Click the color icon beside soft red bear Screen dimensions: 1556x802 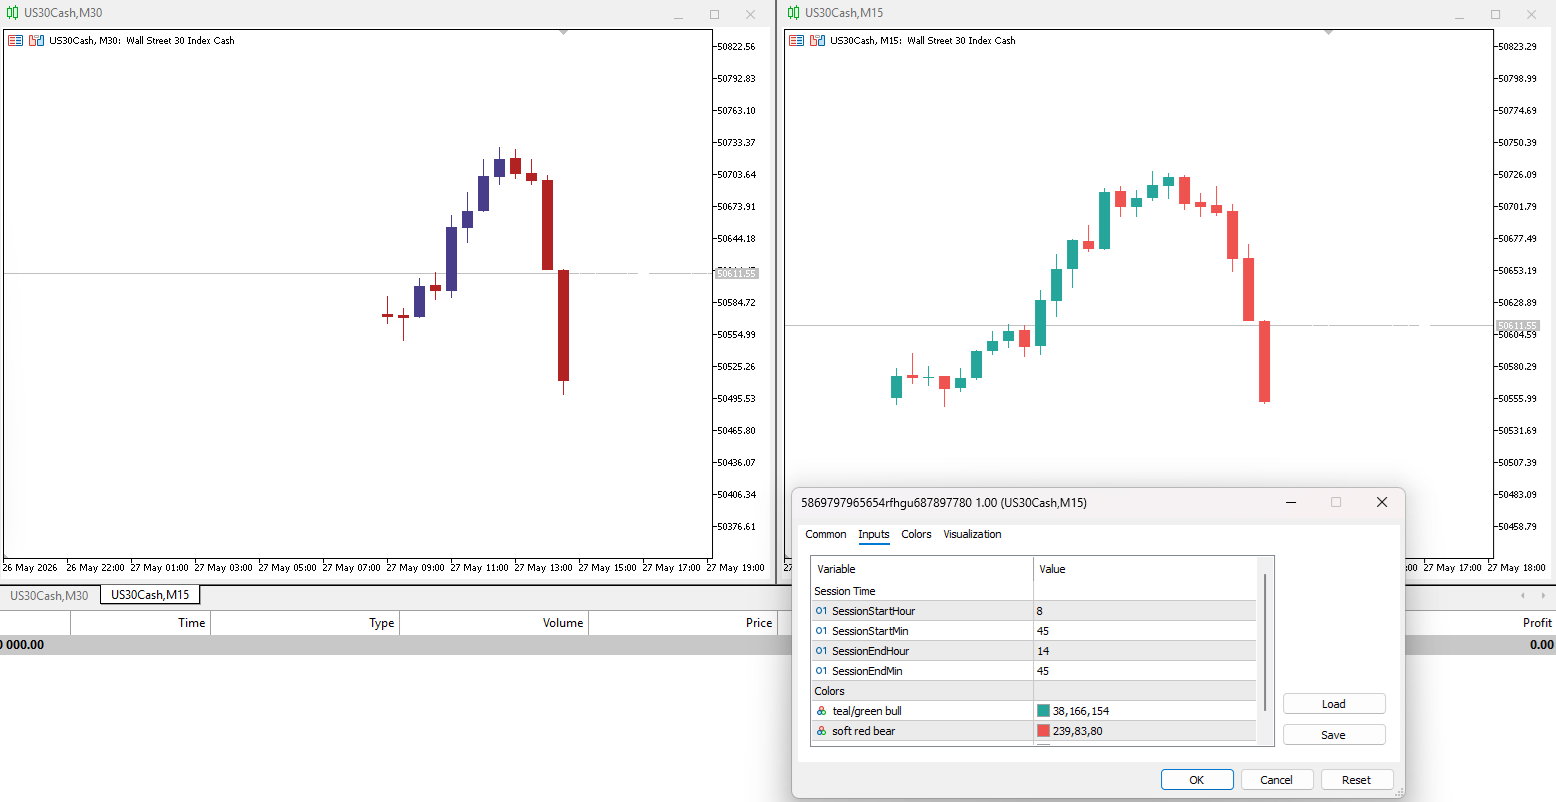(821, 731)
